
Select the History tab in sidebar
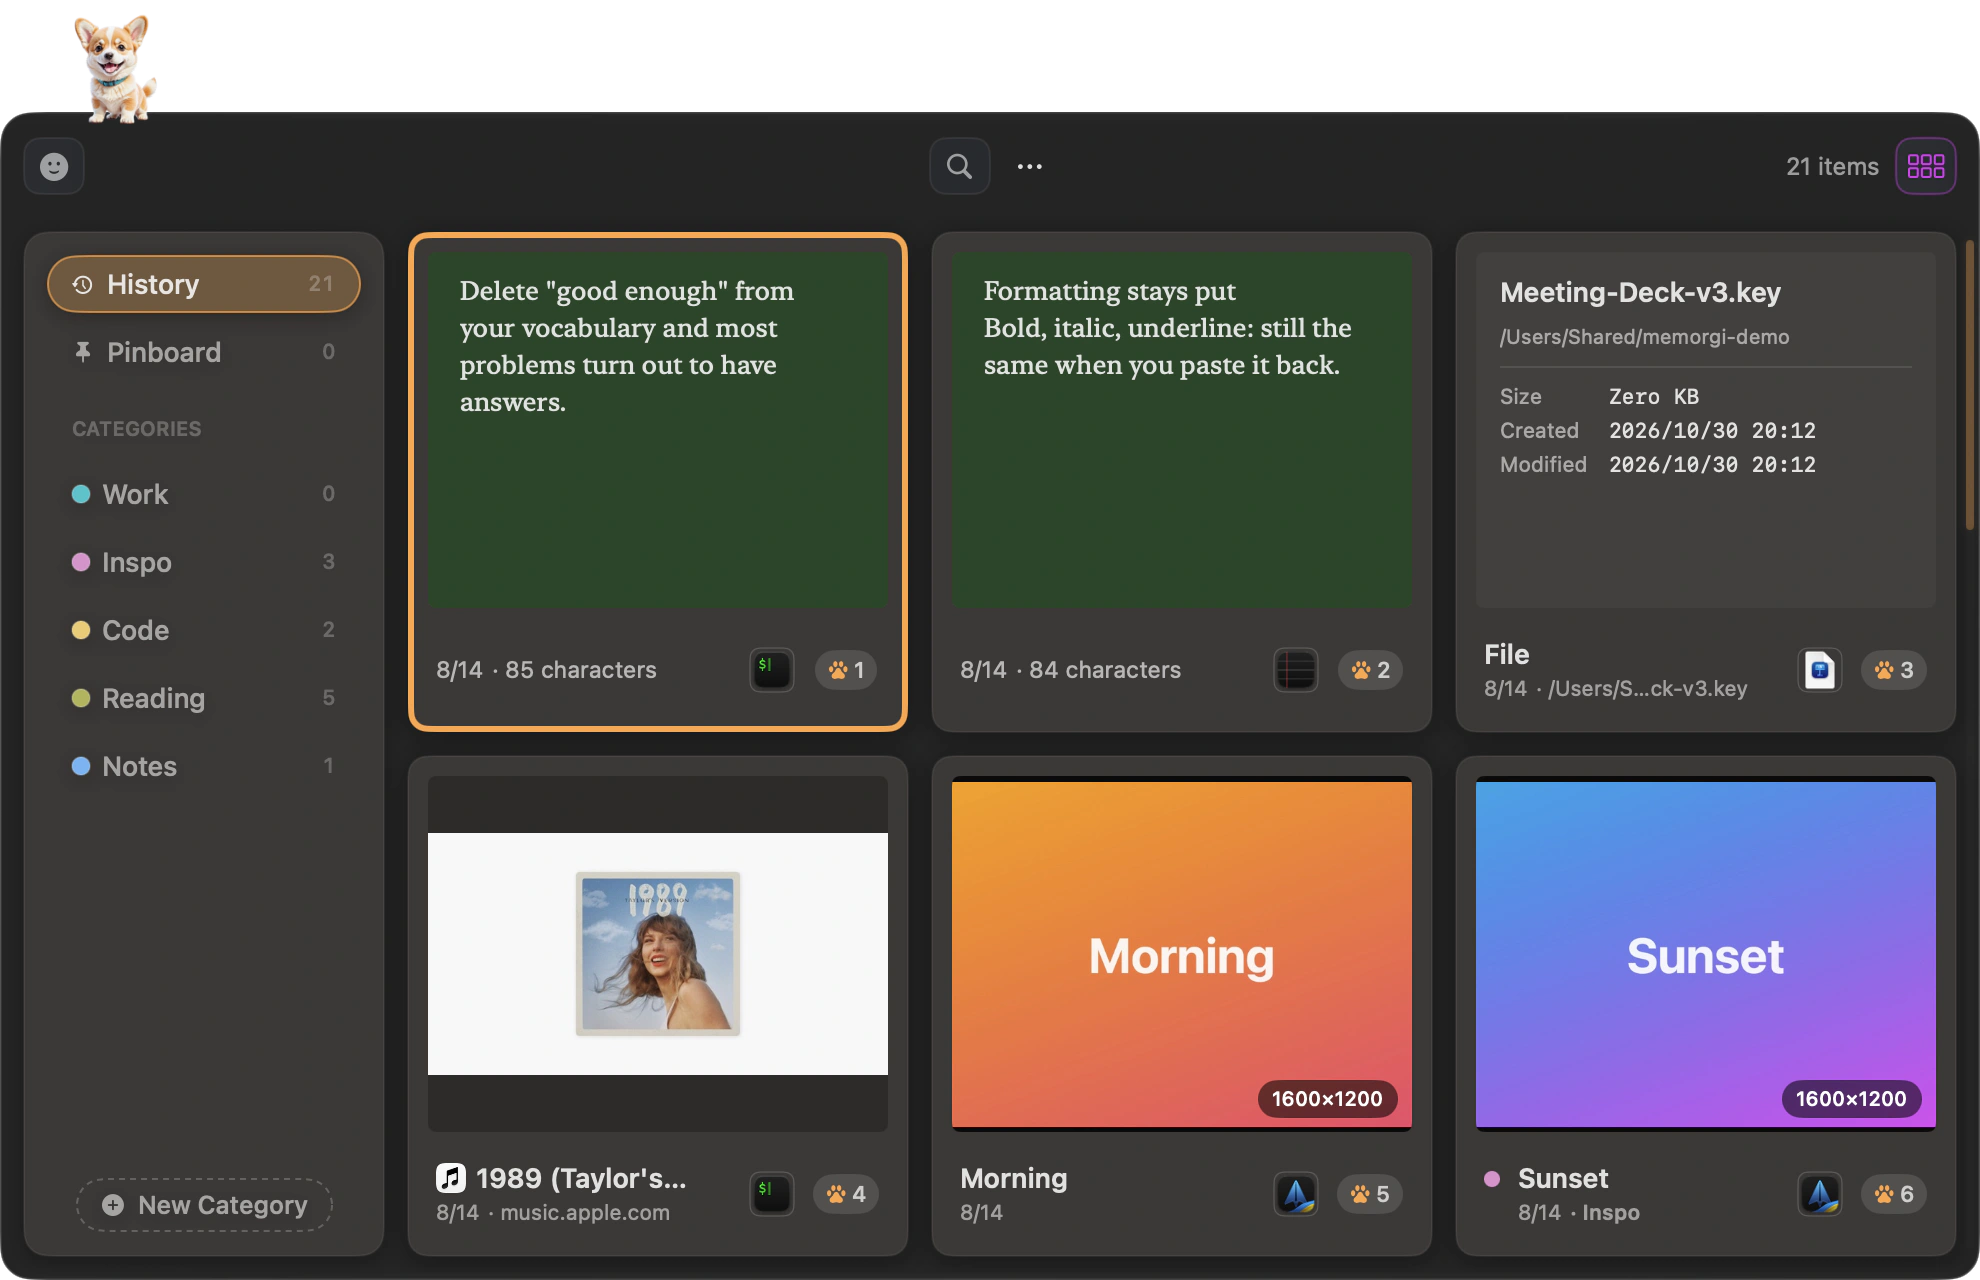[x=204, y=284]
